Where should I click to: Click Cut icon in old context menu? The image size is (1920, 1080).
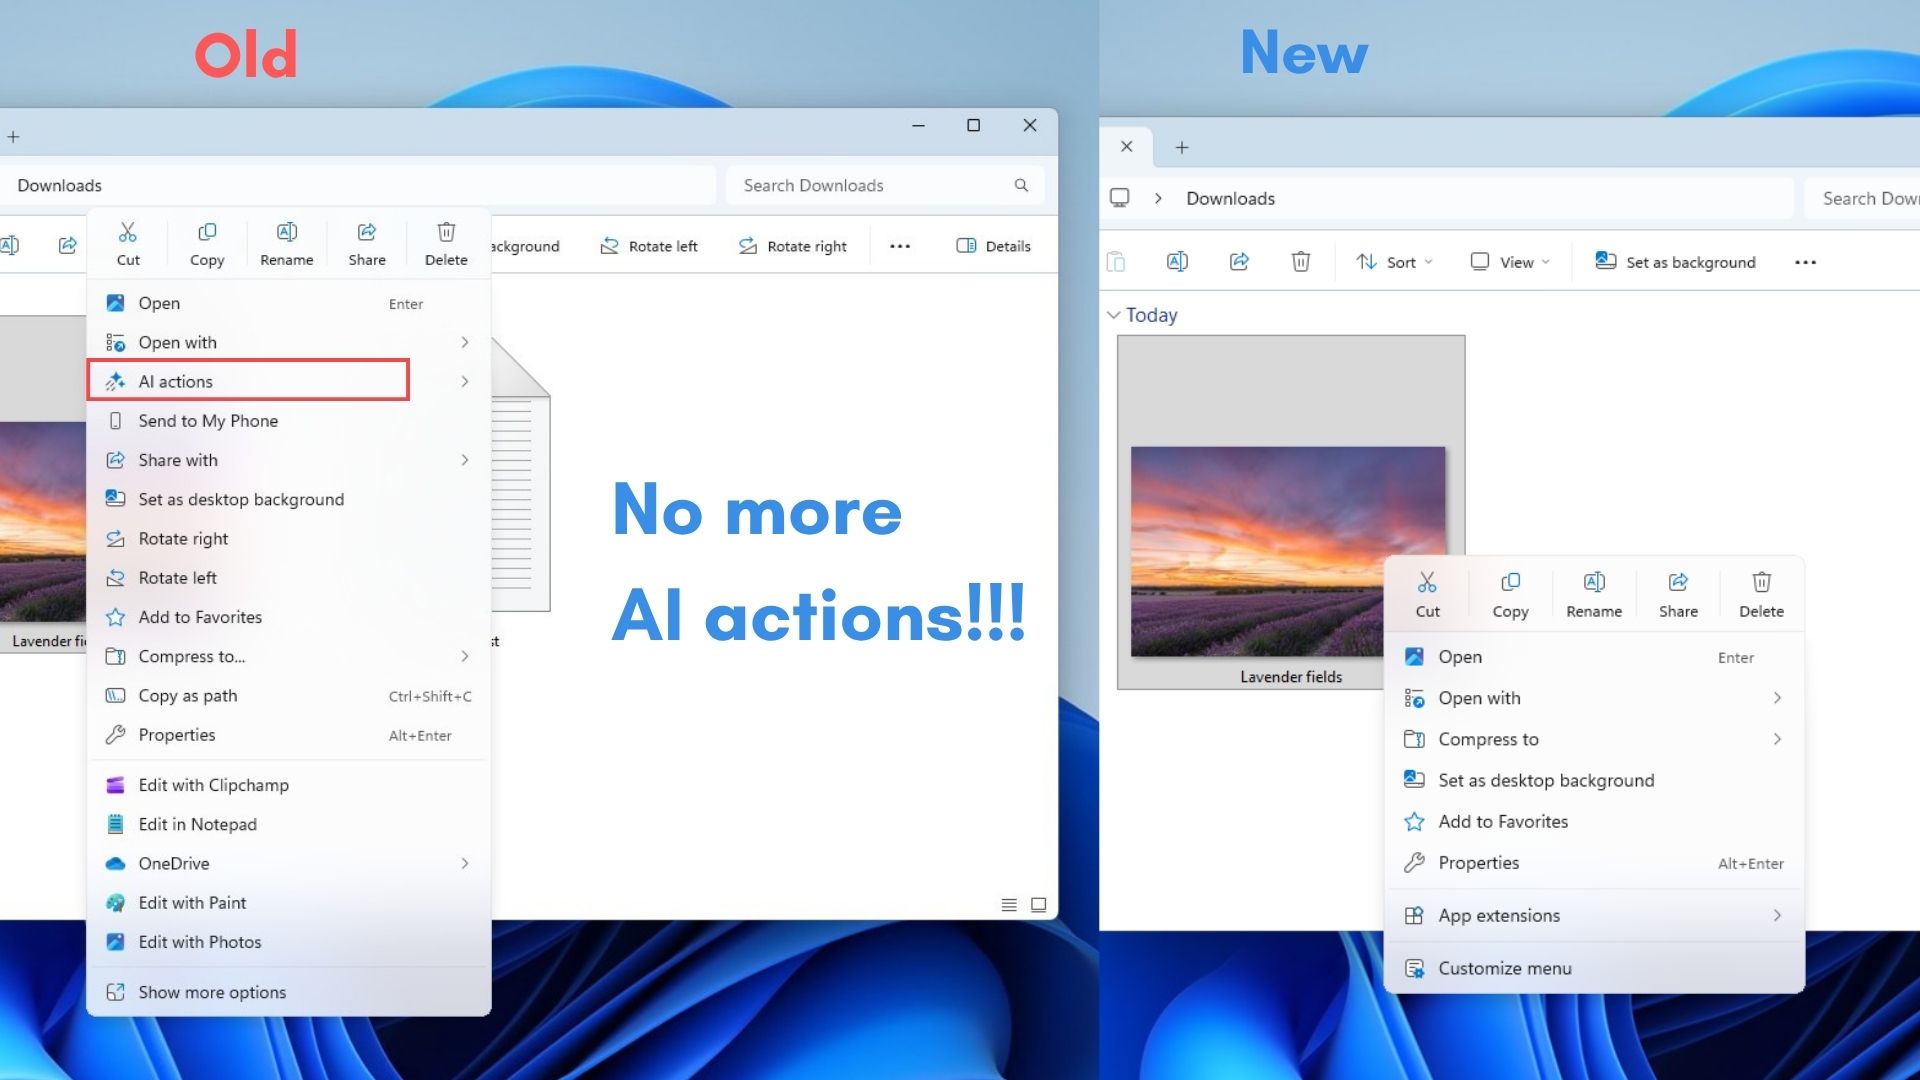tap(128, 233)
